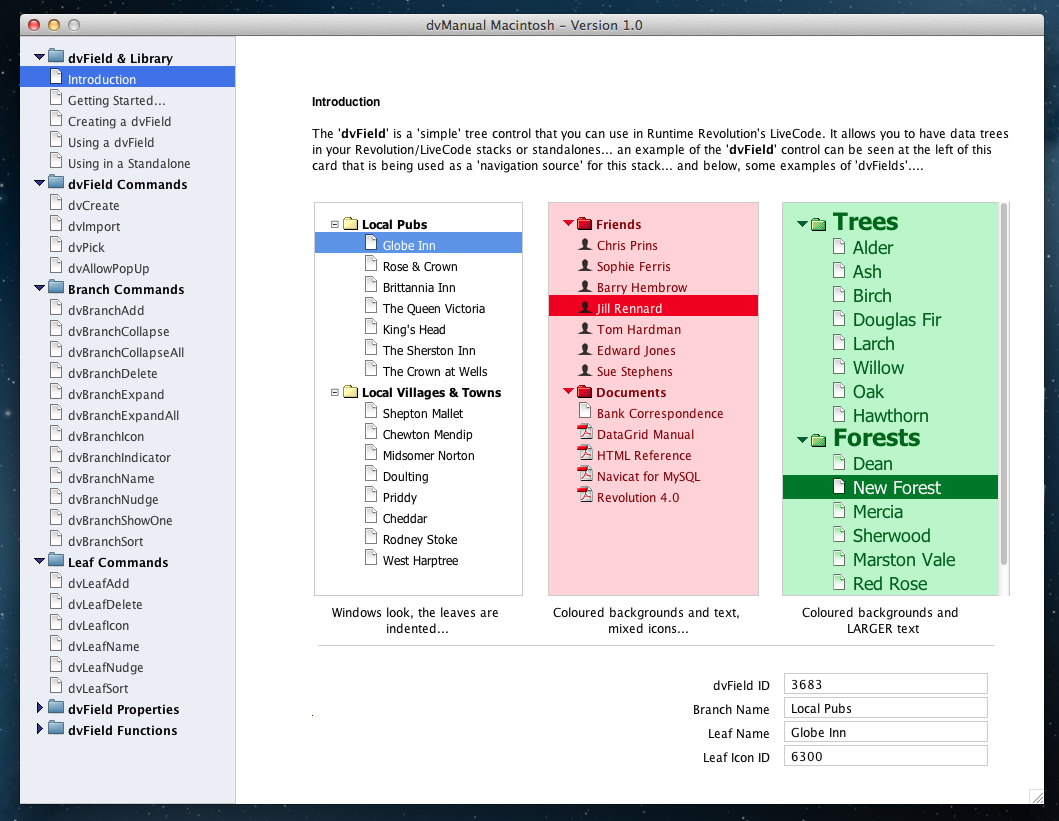Collapse the Local Villages & Towns branch
This screenshot has height=821, width=1059.
335,393
